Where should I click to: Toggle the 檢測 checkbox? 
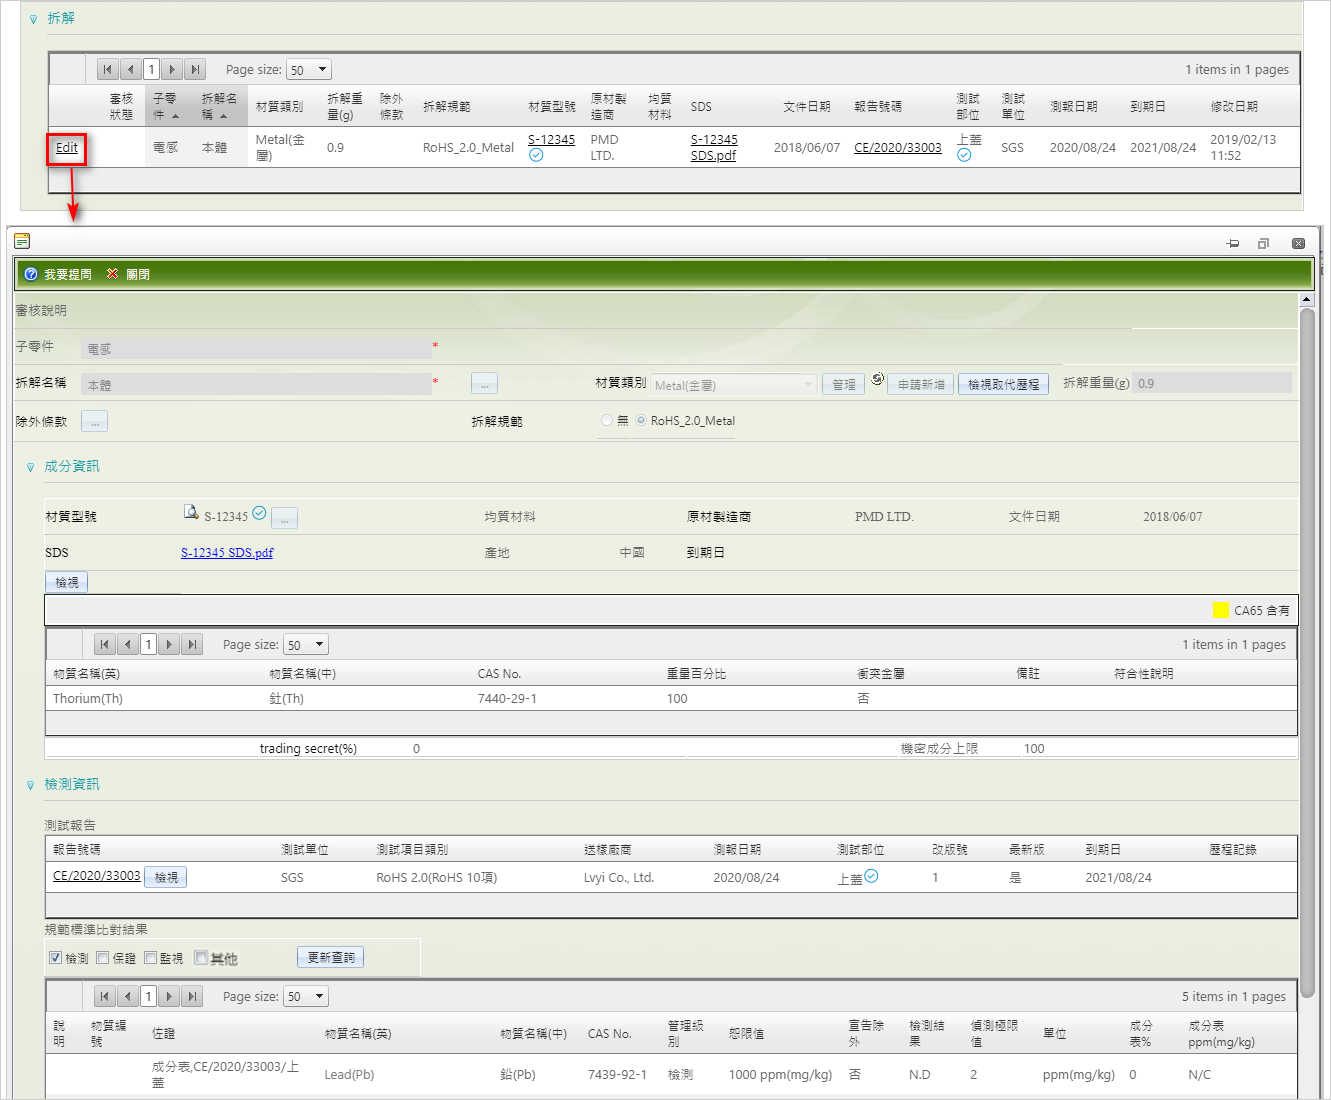point(56,958)
